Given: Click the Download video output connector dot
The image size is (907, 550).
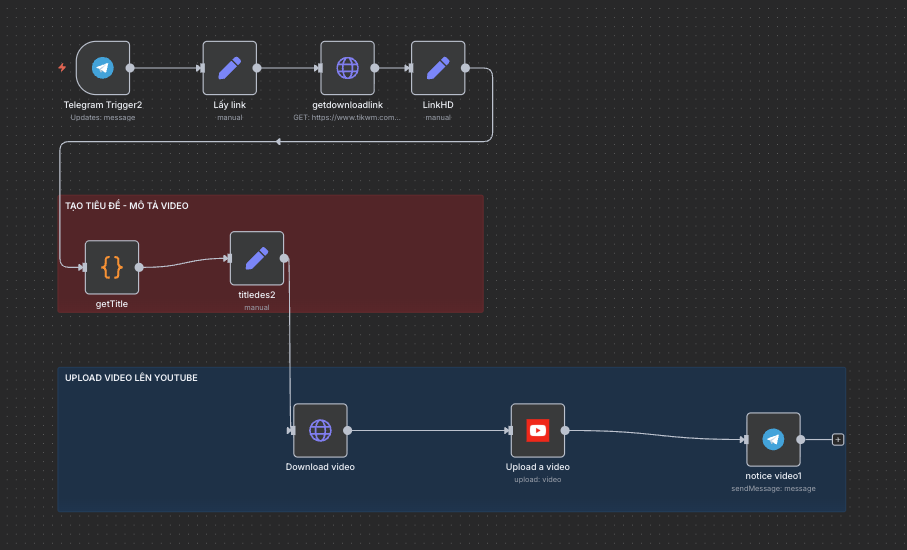Looking at the screenshot, I should click(x=348, y=430).
